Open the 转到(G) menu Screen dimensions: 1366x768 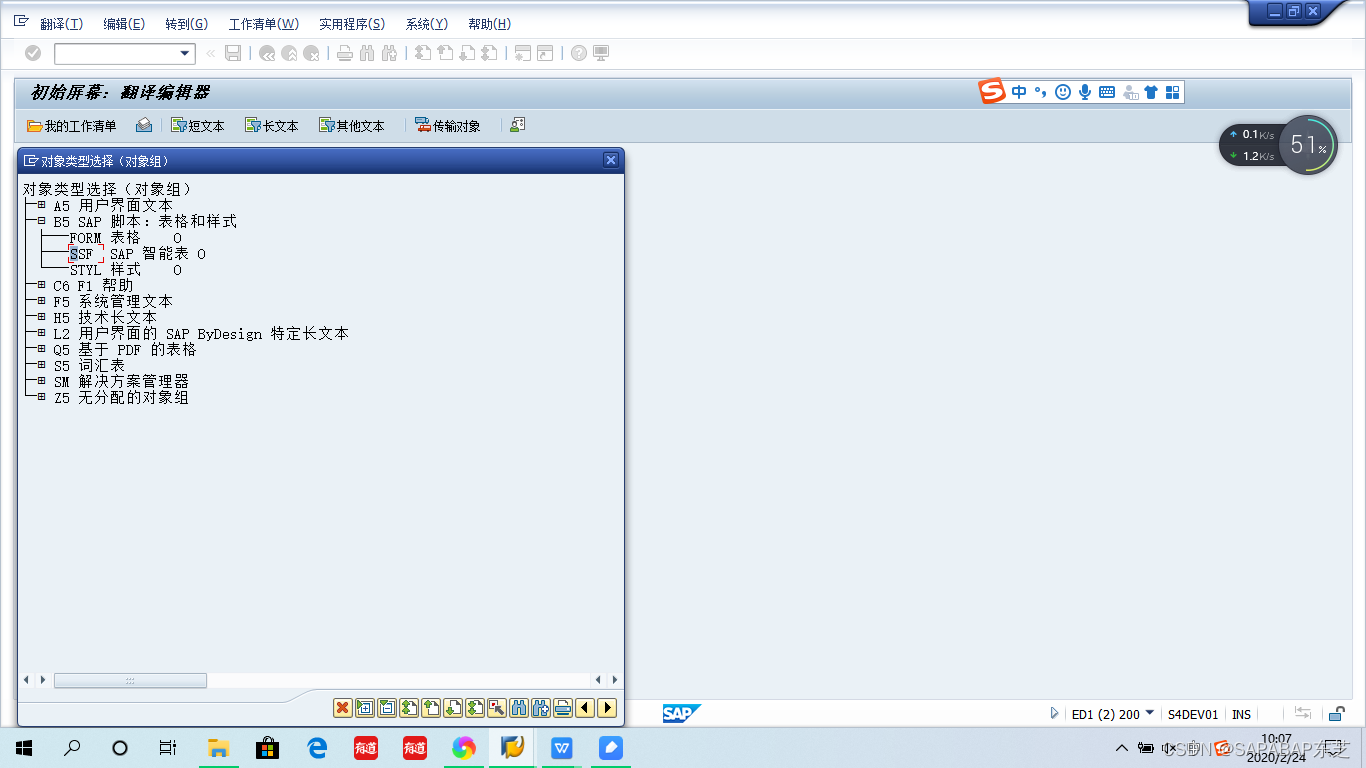point(186,24)
